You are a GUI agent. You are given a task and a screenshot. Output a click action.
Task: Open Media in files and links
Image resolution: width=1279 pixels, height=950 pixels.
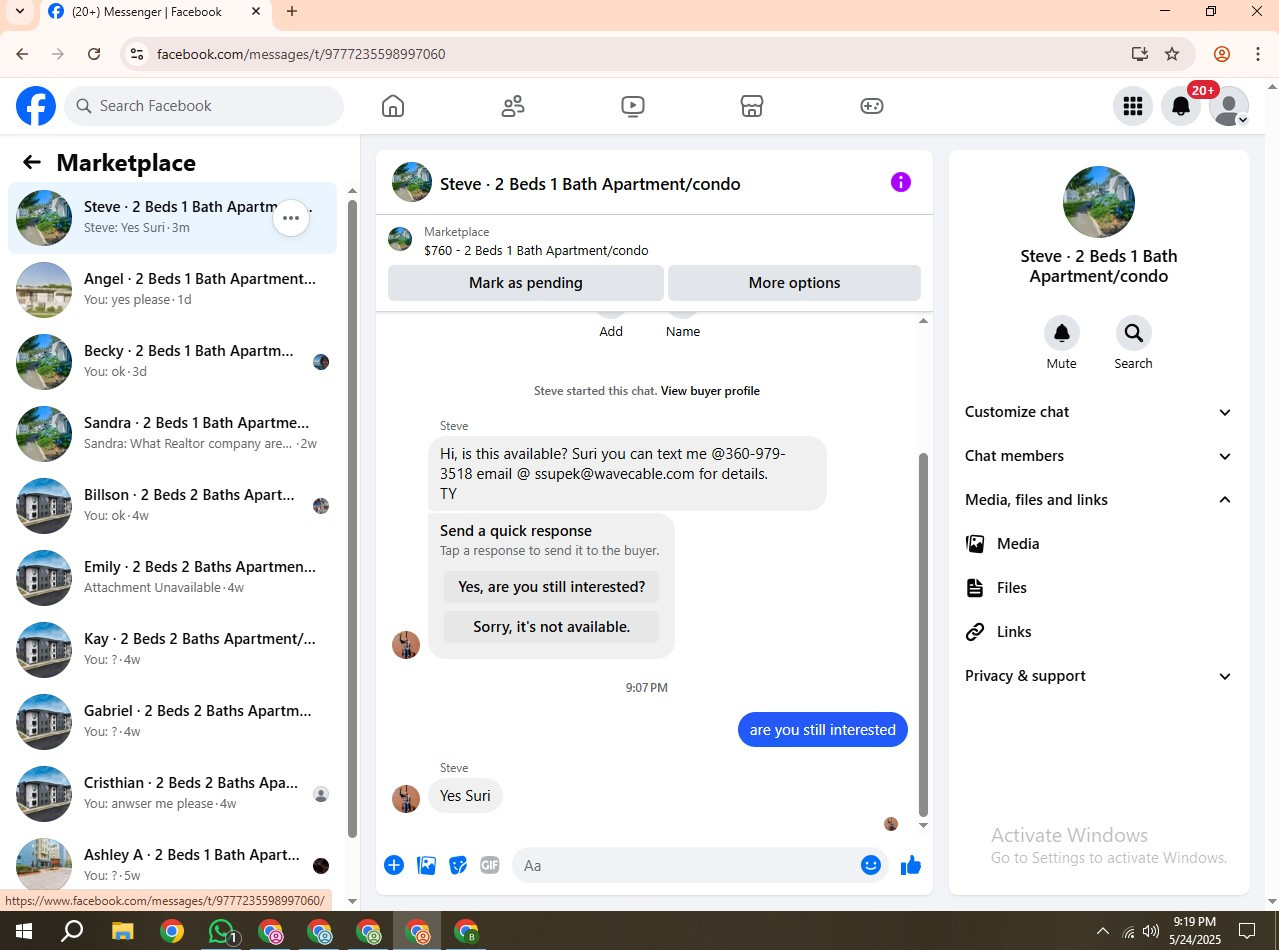pyautogui.click(x=1098, y=544)
